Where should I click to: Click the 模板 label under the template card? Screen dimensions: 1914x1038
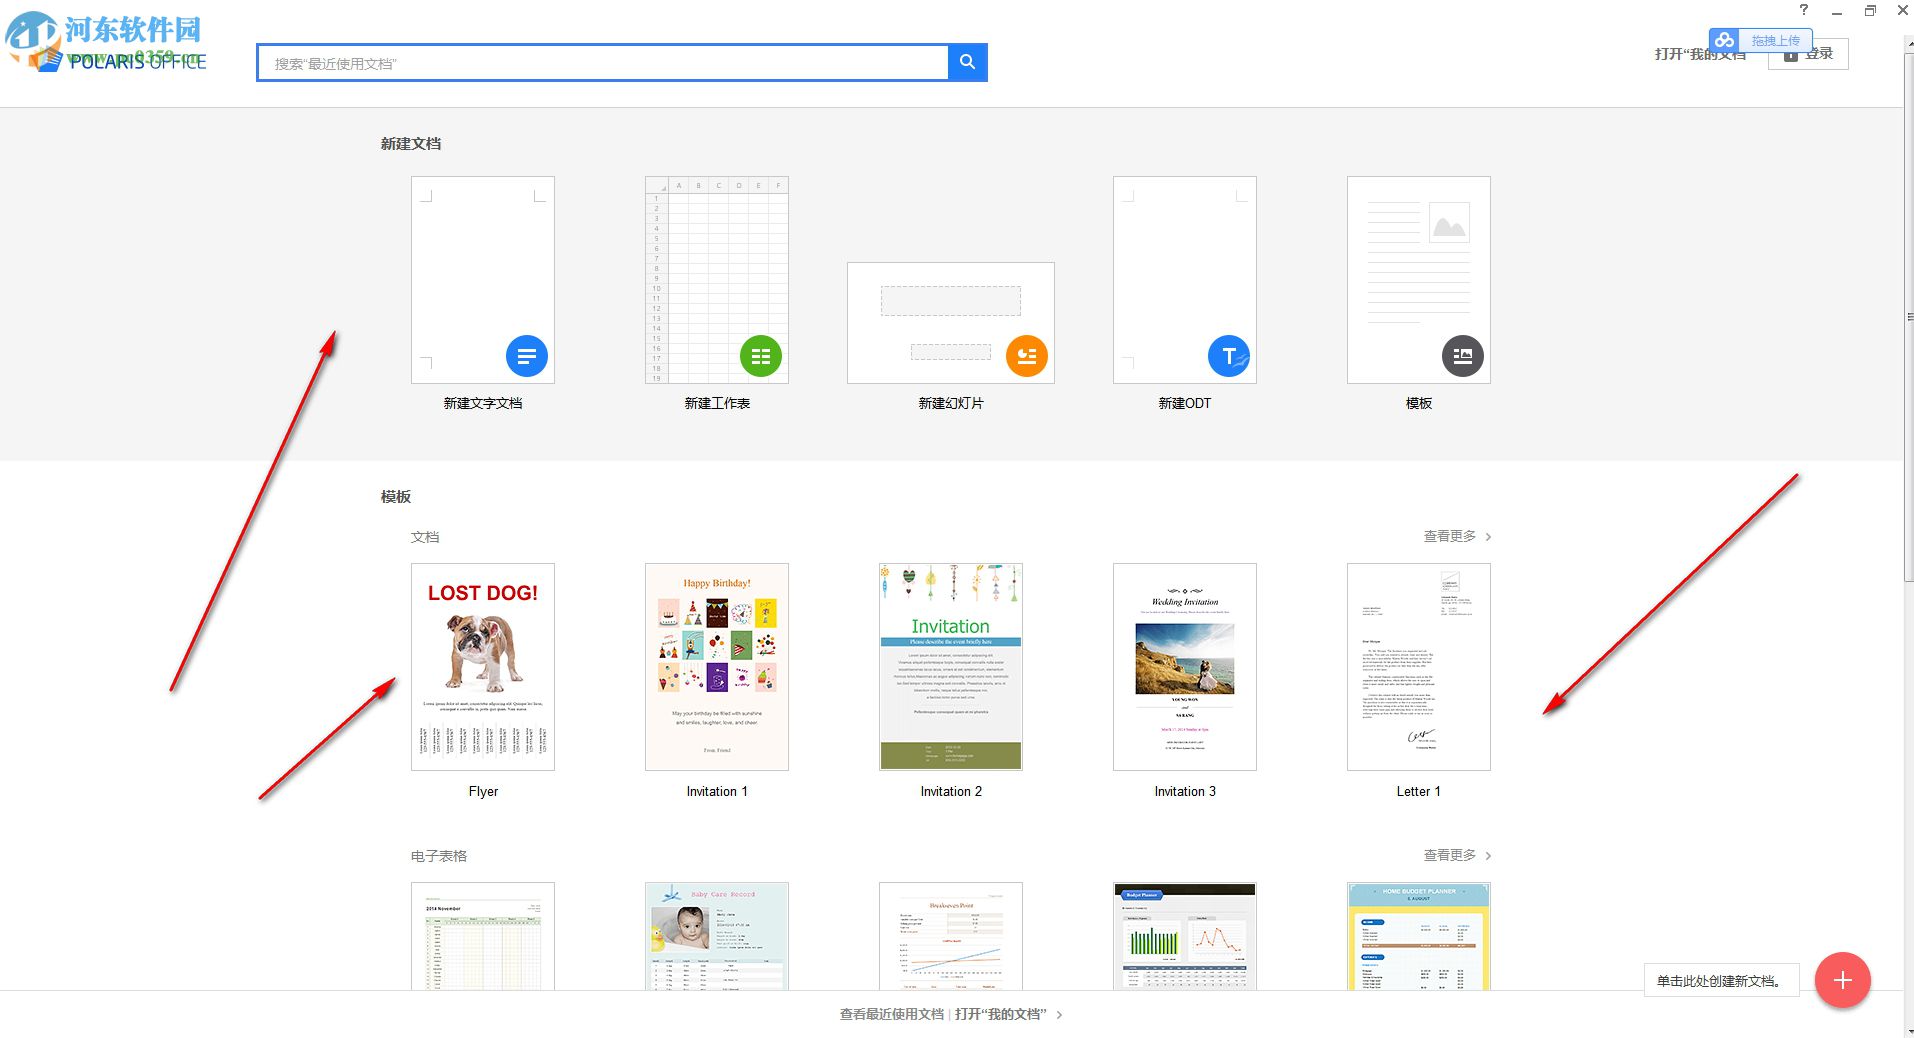point(1419,403)
